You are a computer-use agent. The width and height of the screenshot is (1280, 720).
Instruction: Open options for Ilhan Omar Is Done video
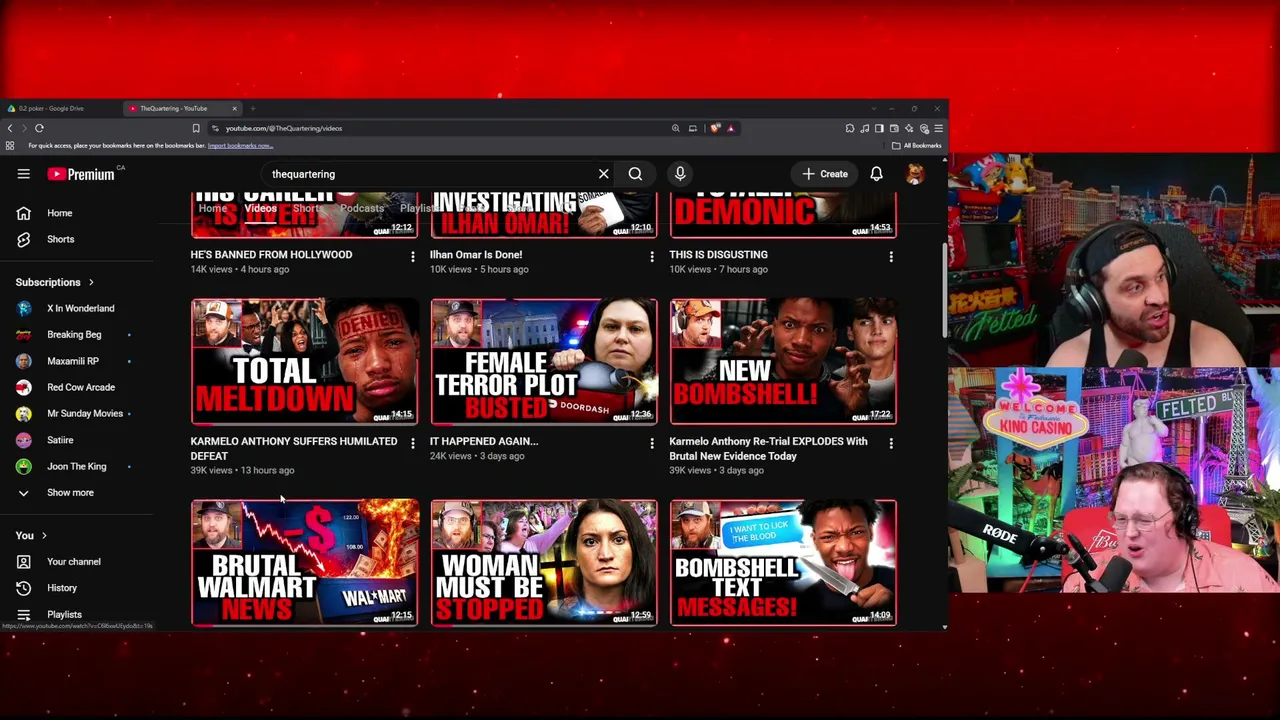(x=652, y=257)
